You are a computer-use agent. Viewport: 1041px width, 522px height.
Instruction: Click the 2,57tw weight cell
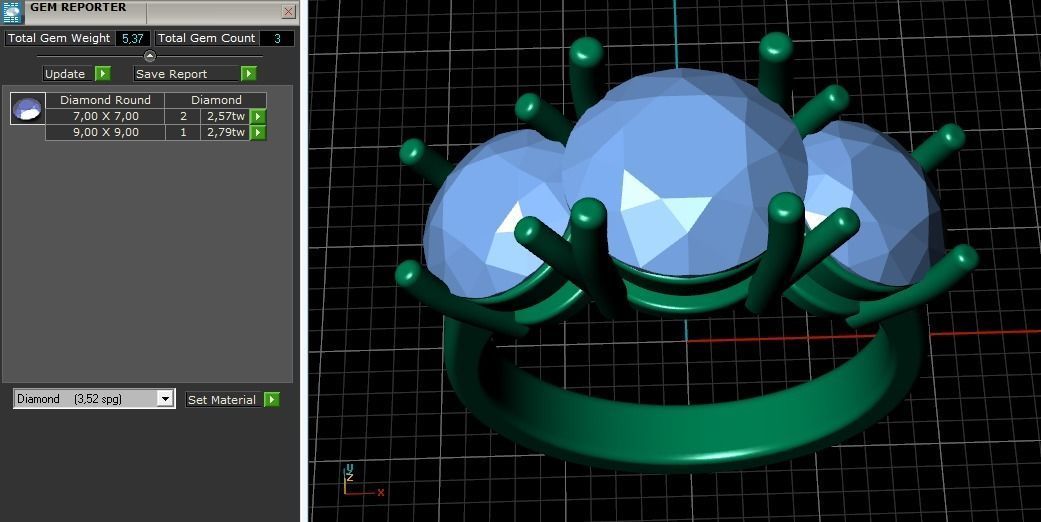[225, 116]
